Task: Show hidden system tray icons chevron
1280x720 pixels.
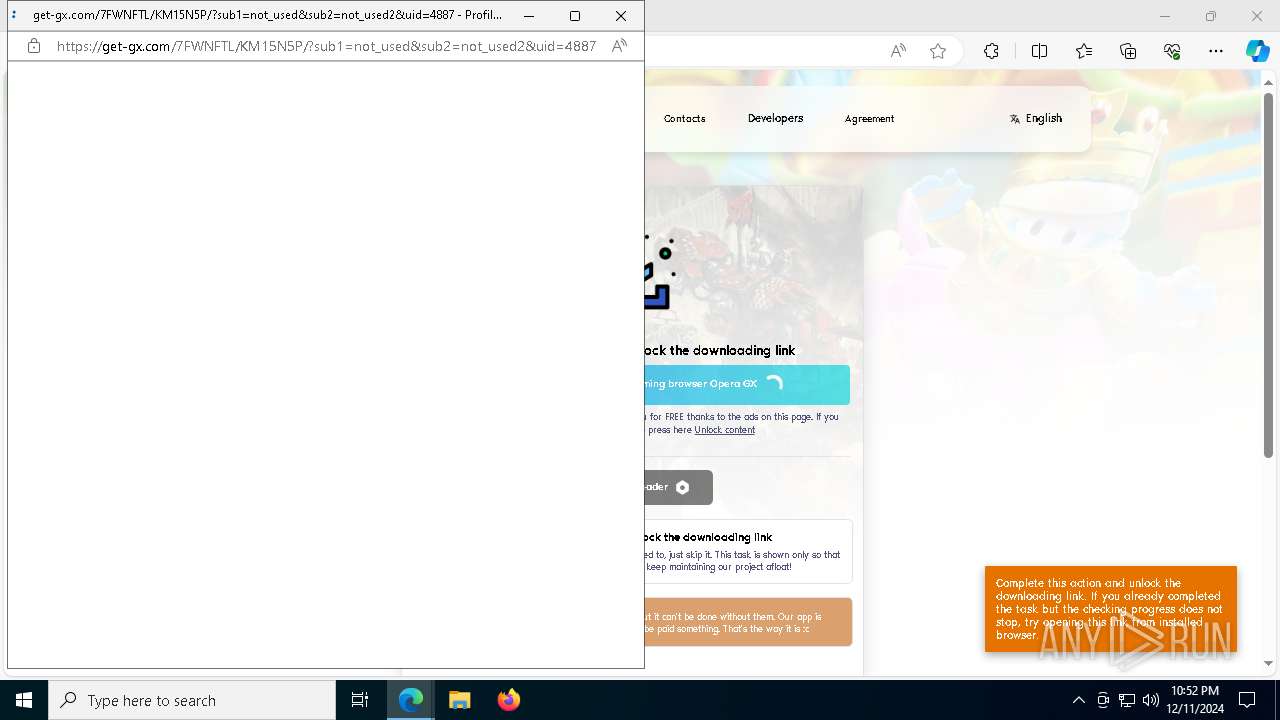Action: point(1079,700)
